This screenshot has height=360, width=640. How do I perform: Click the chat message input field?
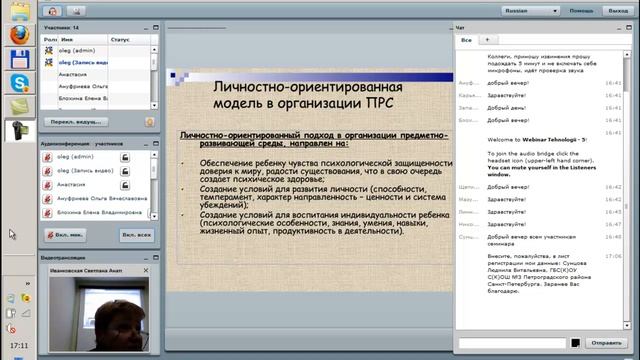click(x=512, y=343)
